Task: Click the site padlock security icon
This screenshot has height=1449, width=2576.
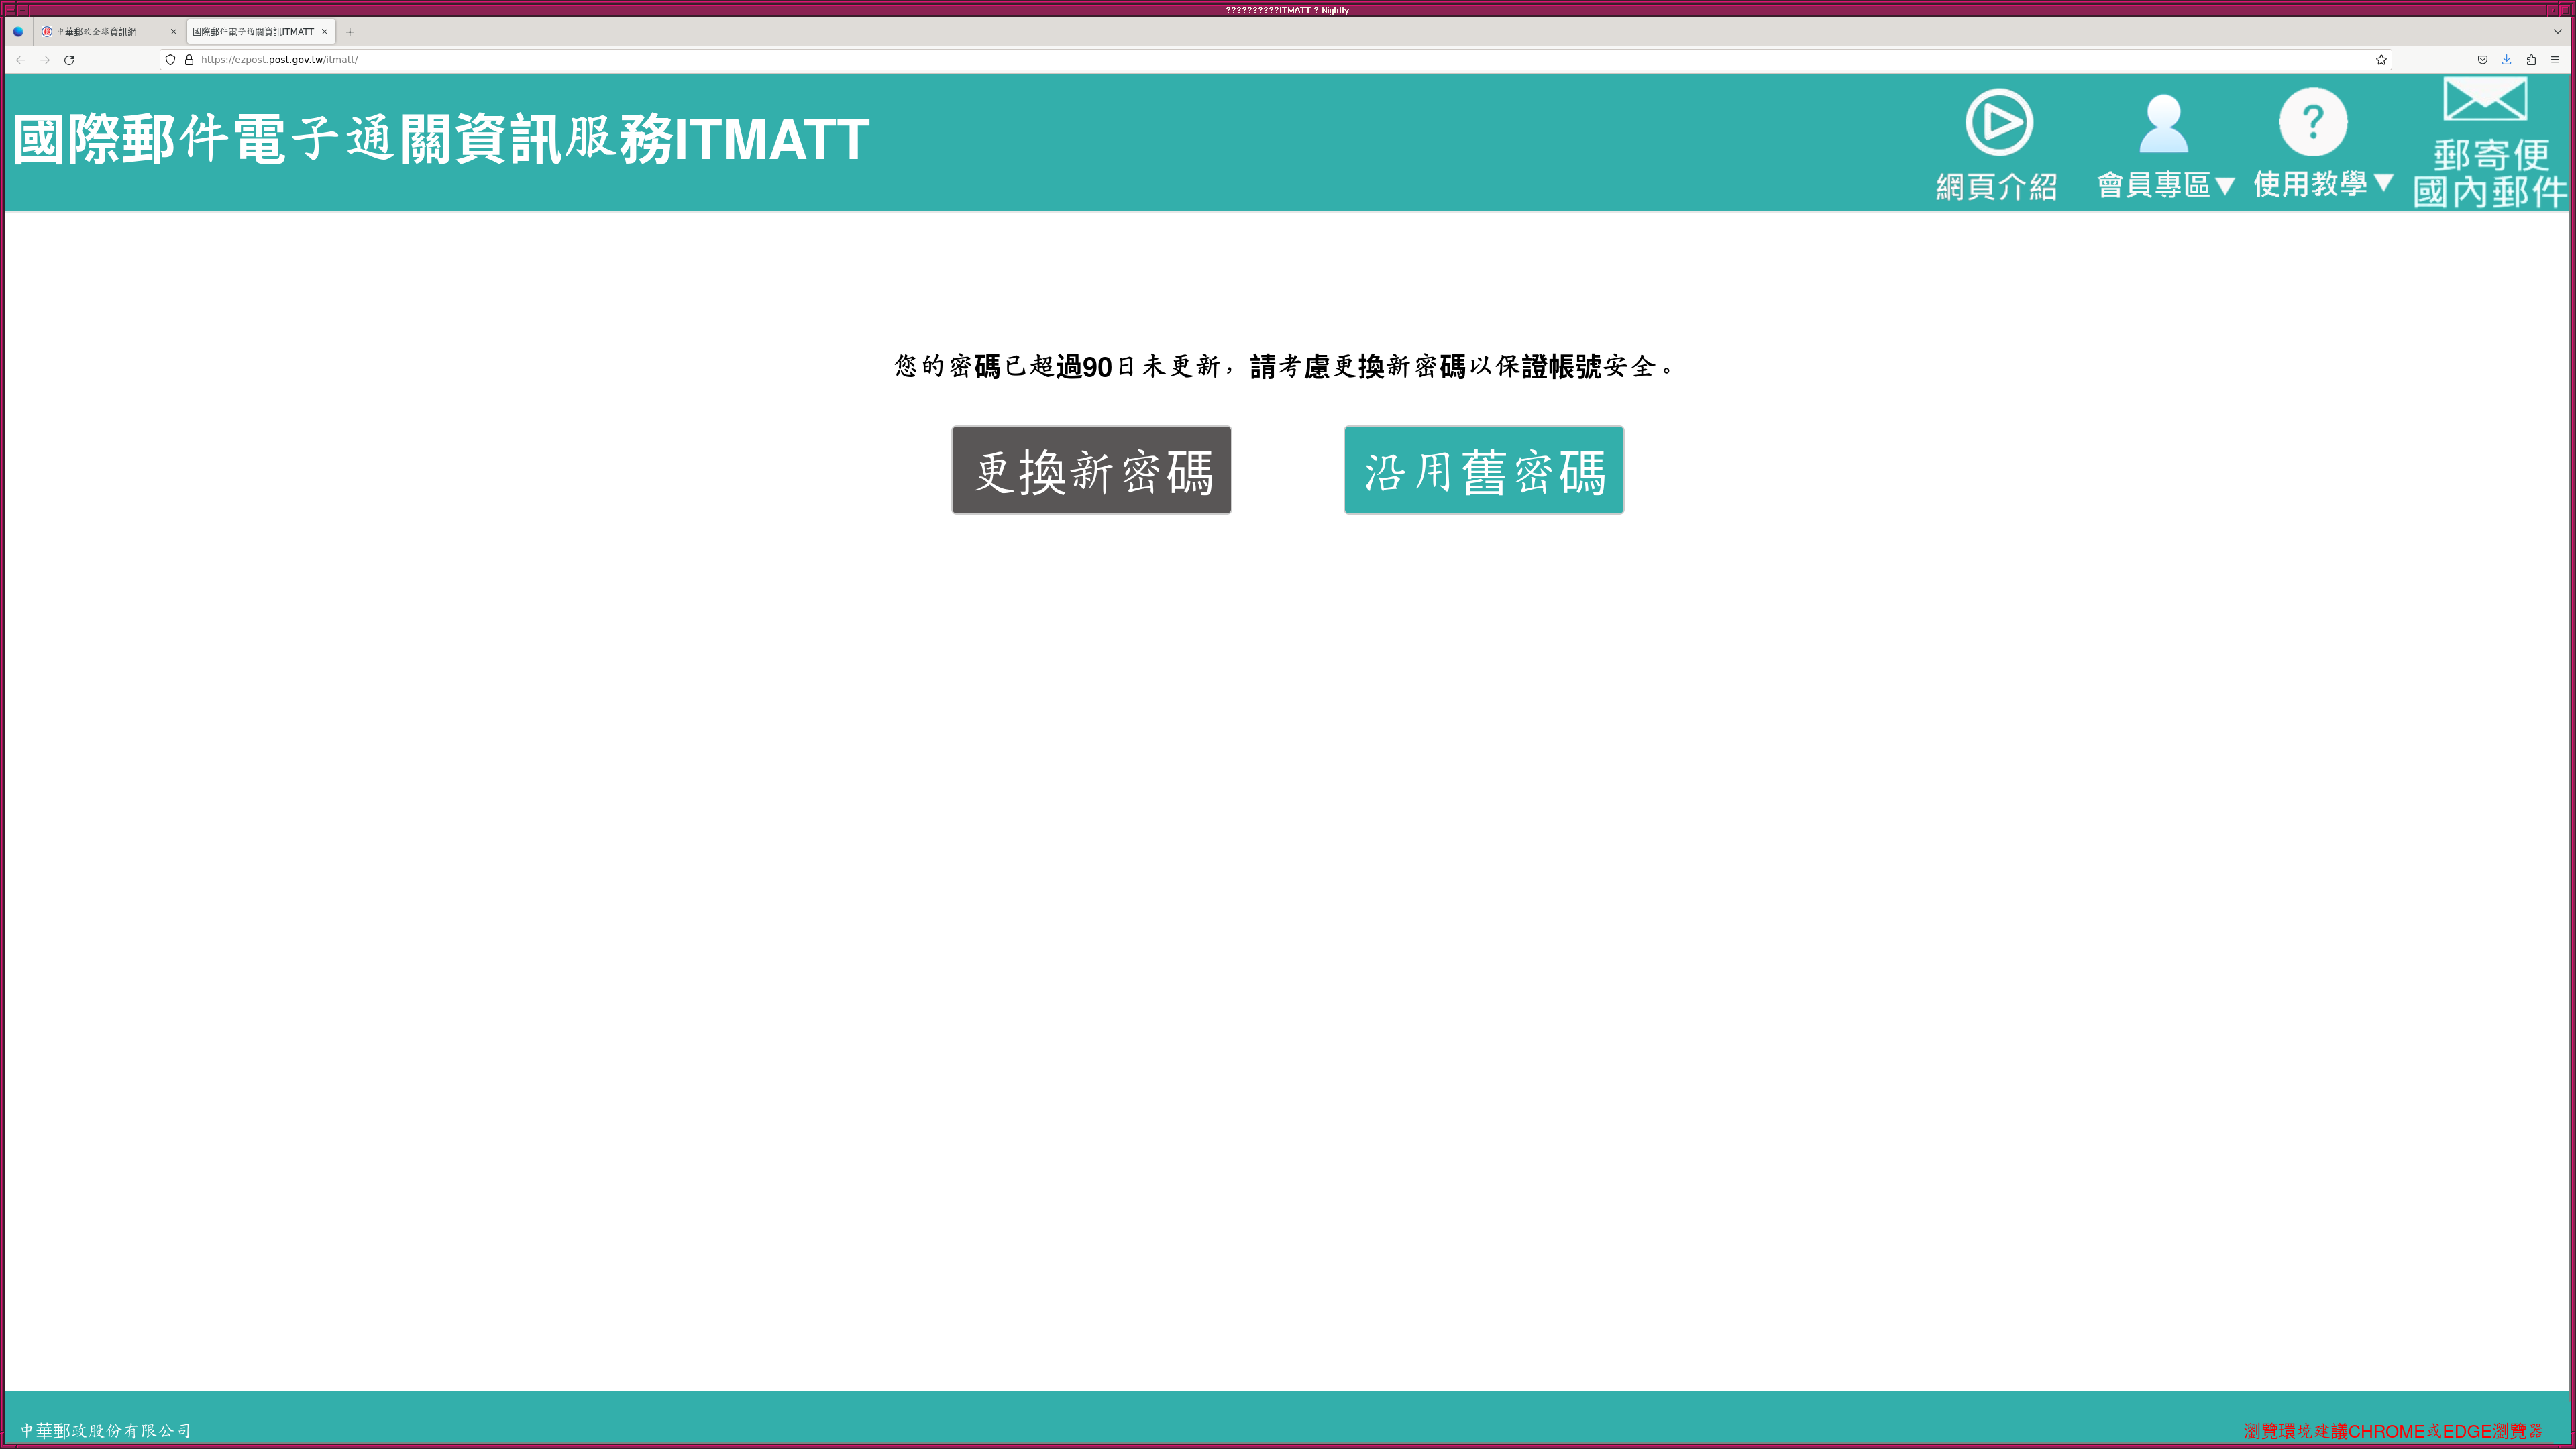Action: [189, 60]
